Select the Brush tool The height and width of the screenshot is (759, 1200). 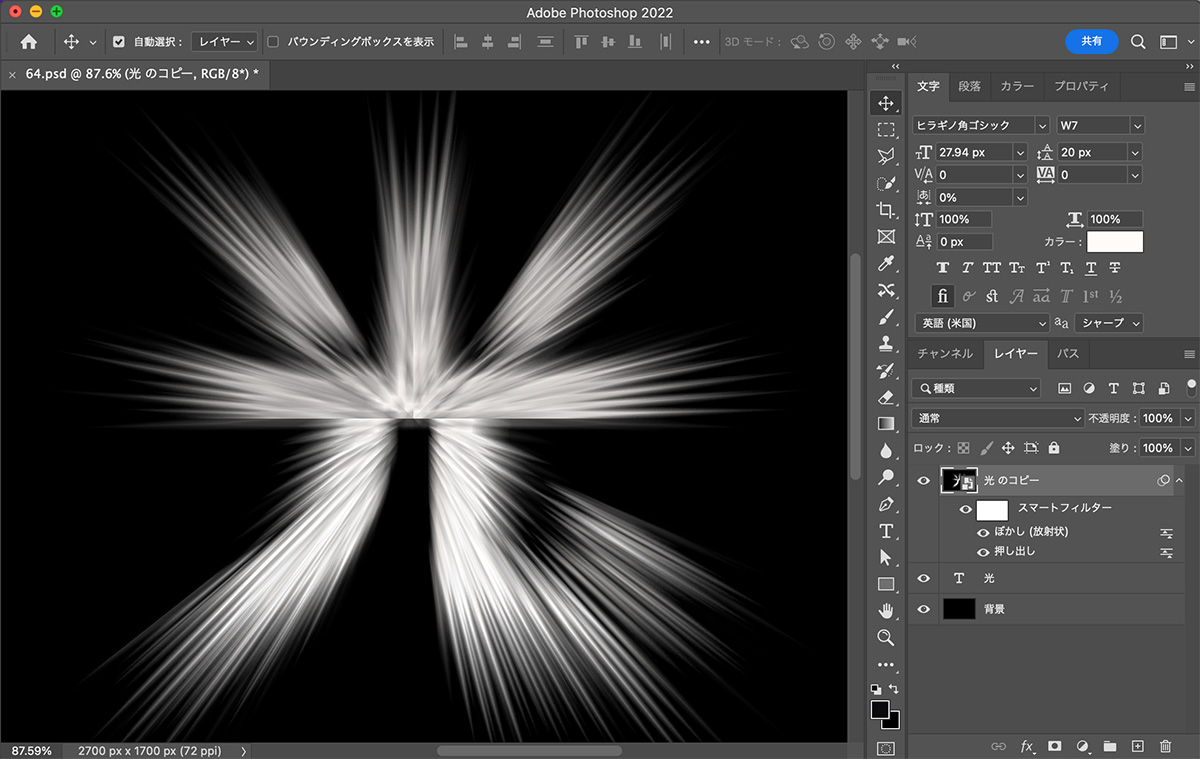pos(885,318)
